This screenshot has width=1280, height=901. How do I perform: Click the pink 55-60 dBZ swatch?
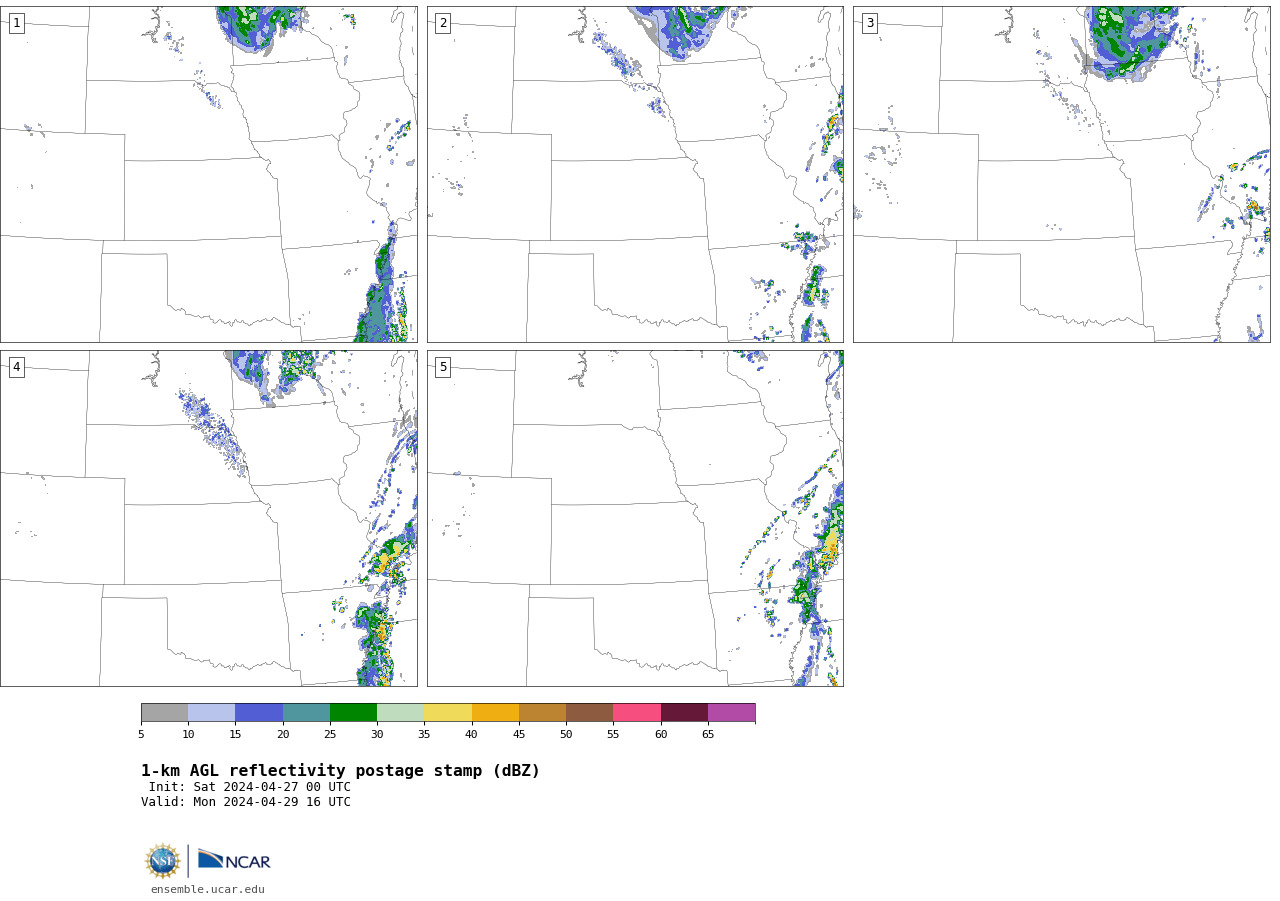tap(637, 713)
